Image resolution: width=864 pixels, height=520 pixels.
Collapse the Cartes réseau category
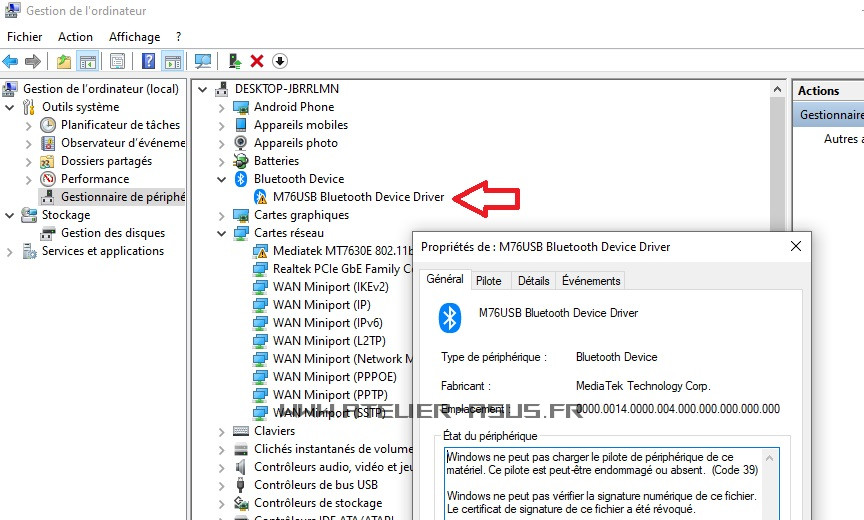point(222,233)
